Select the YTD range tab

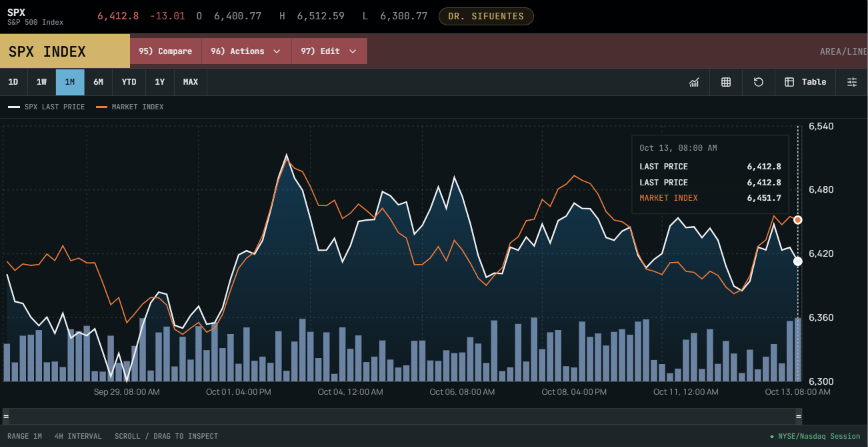click(129, 82)
